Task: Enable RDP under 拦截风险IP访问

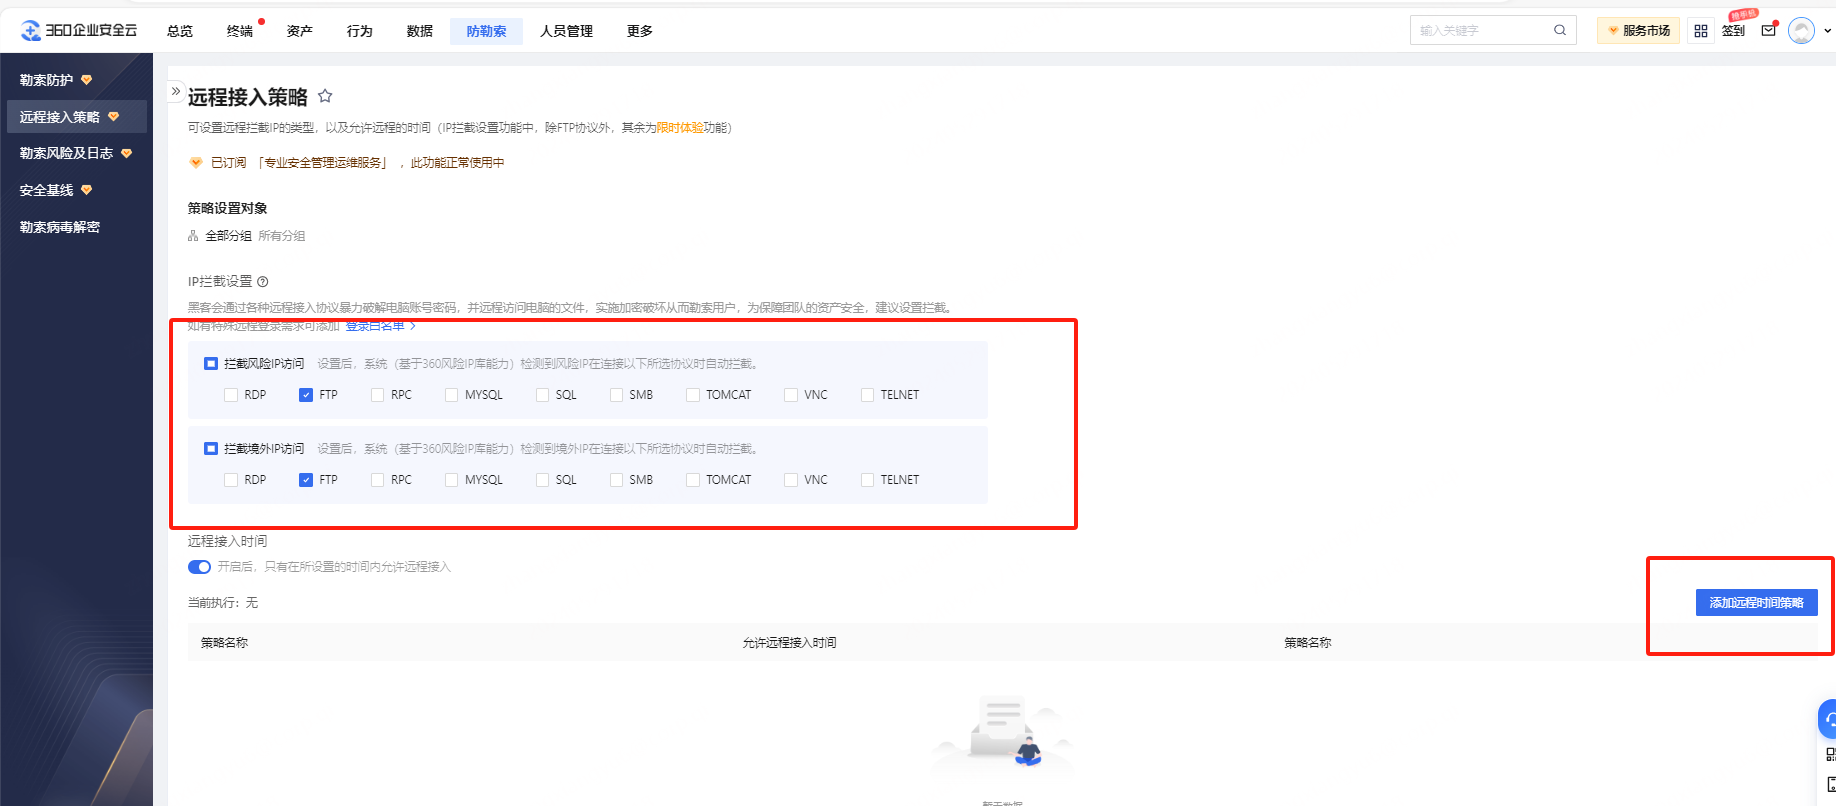Action: tap(231, 395)
